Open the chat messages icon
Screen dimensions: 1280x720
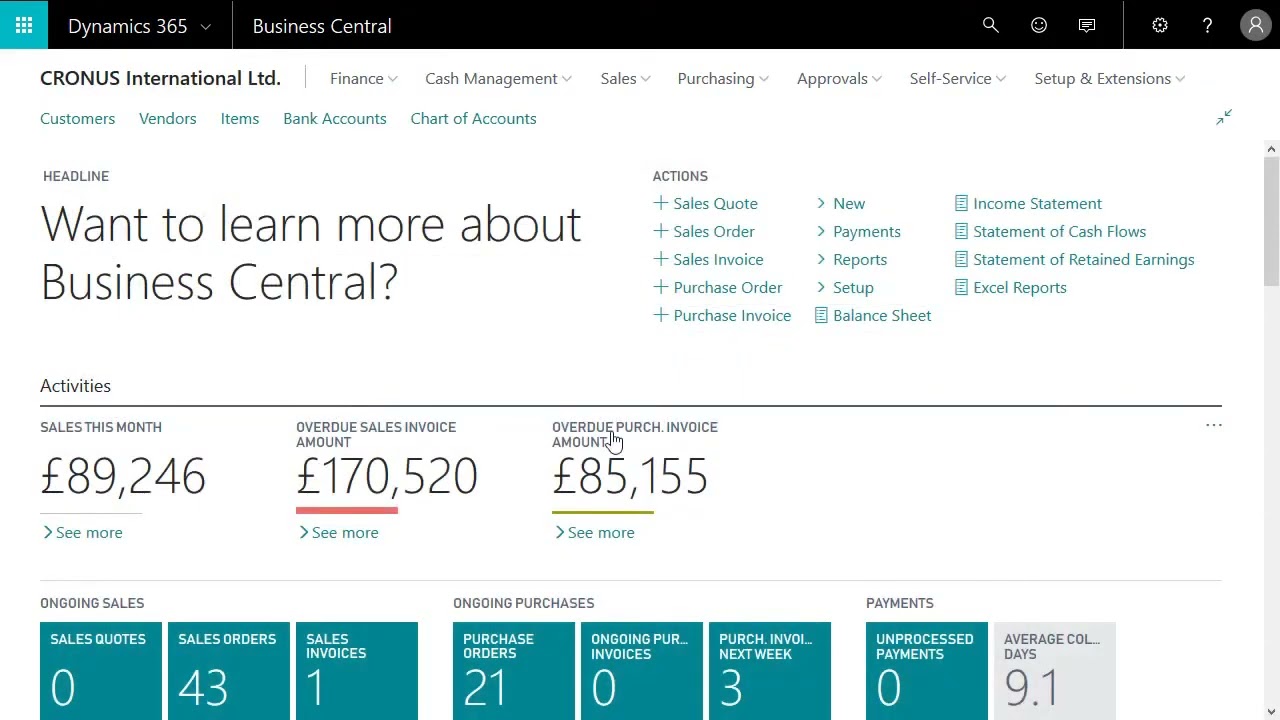tap(1086, 25)
